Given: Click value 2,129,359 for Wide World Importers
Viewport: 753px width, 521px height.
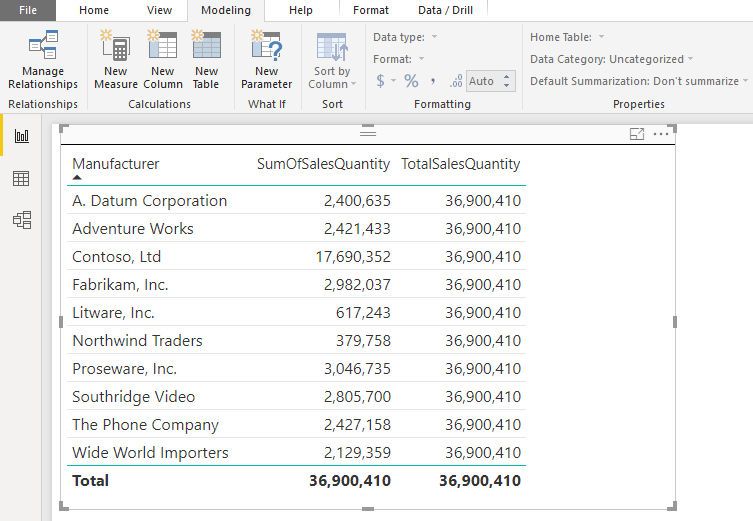Looking at the screenshot, I should point(357,452).
